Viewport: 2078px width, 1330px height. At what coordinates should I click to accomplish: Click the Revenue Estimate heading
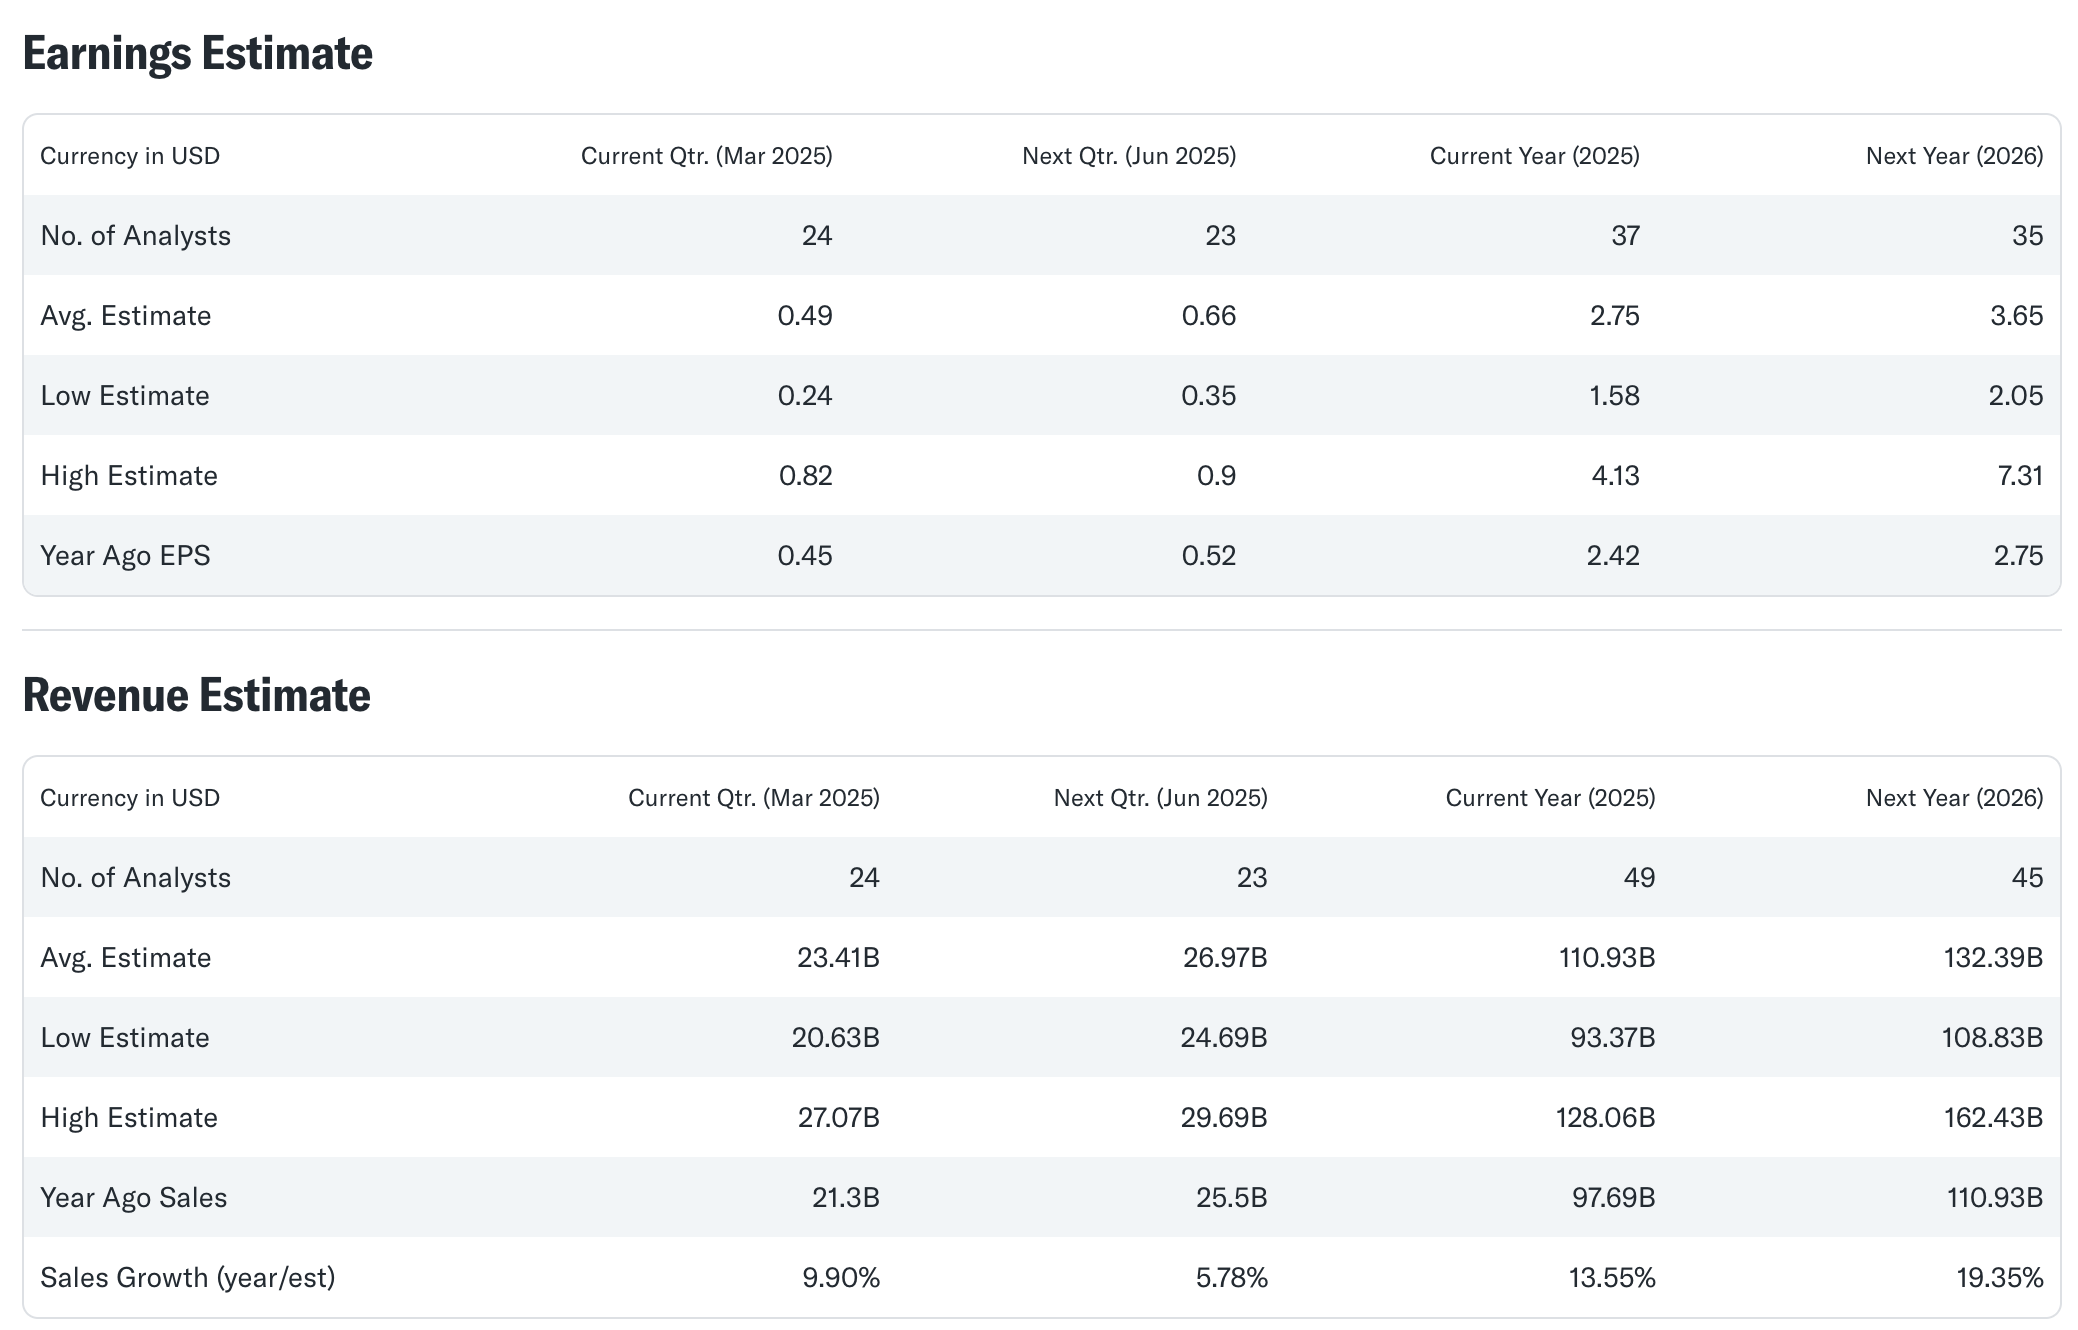pos(196,696)
